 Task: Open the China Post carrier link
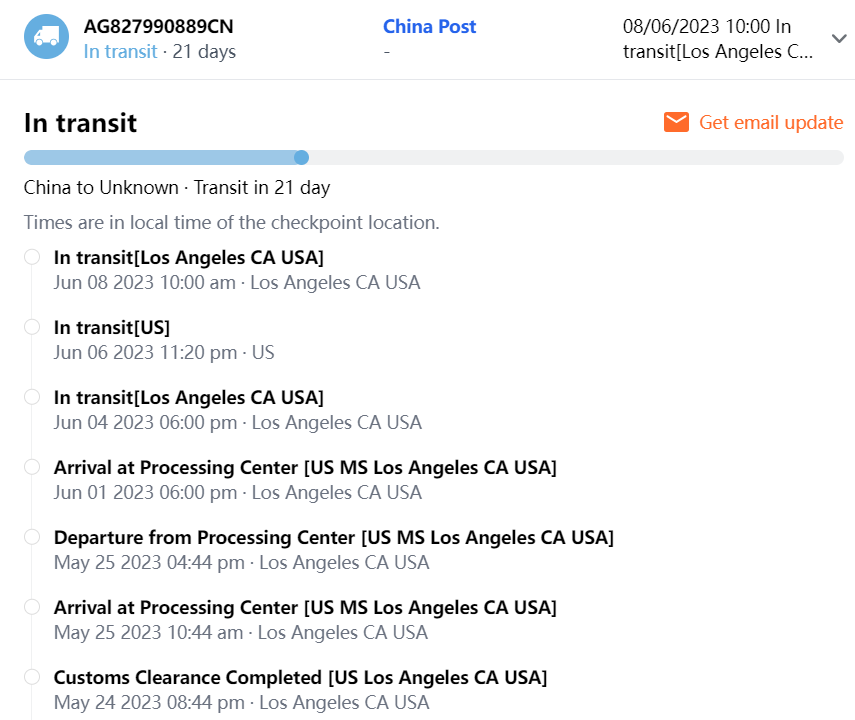pyautogui.click(x=430, y=27)
